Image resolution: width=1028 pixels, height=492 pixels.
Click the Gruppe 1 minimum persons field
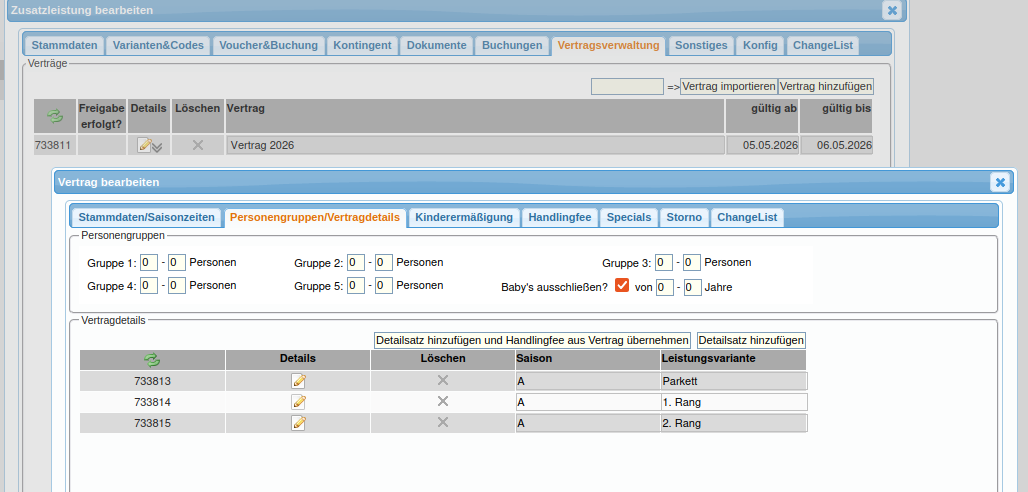coord(148,263)
